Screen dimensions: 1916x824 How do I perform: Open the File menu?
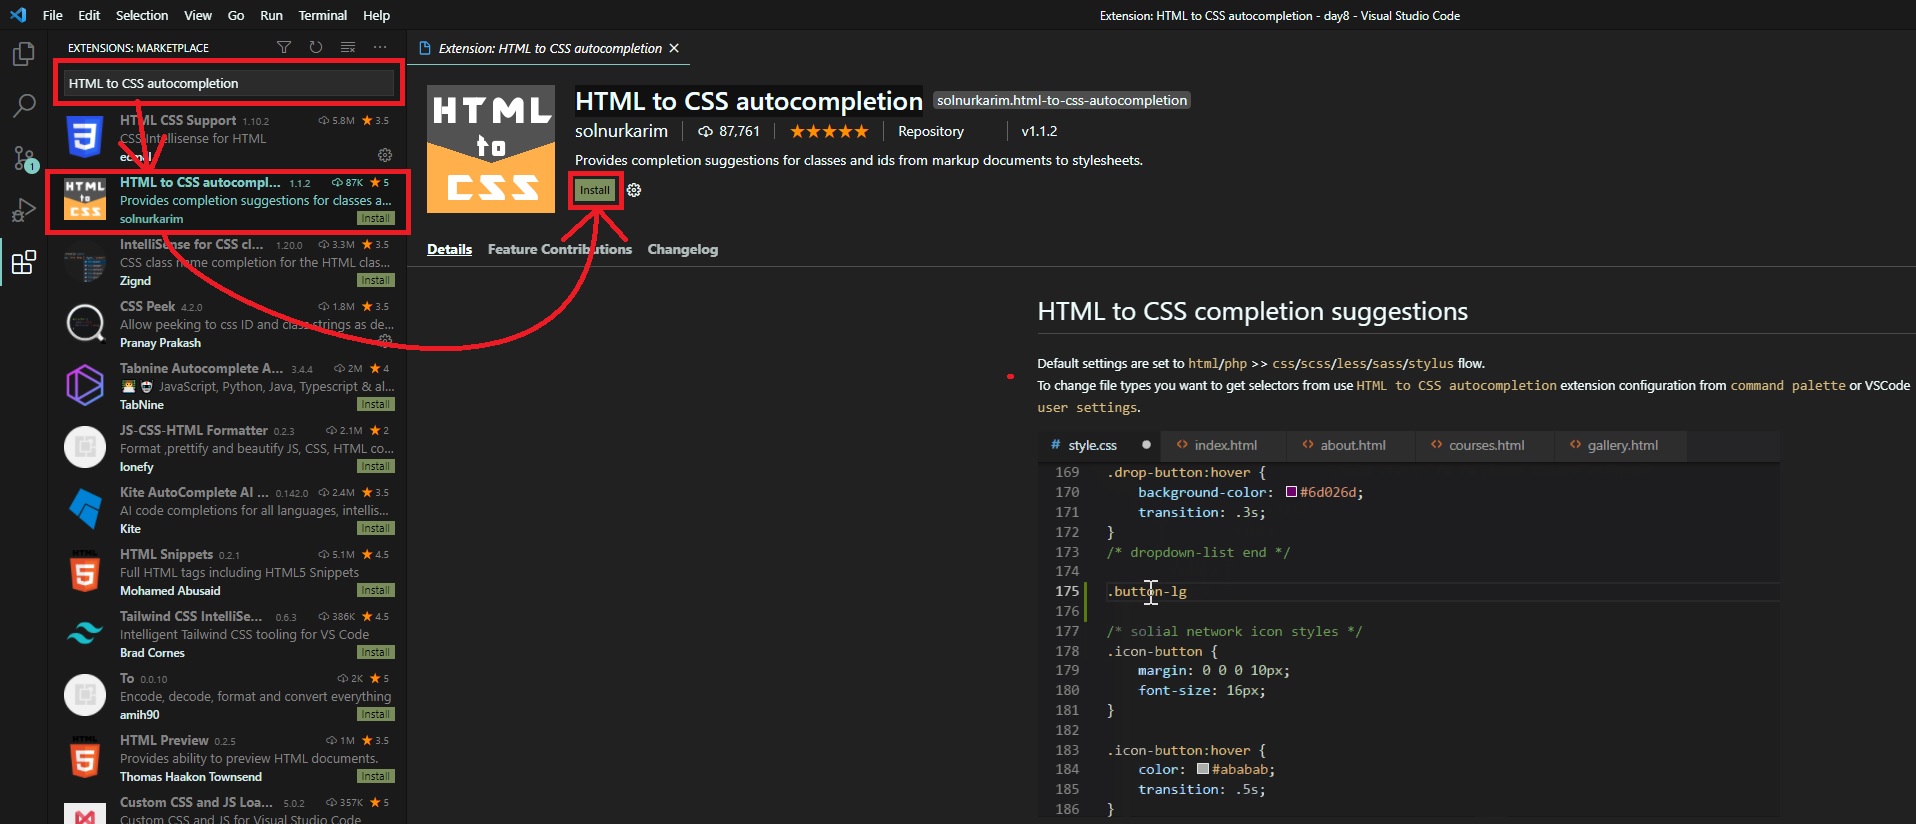pyautogui.click(x=53, y=15)
